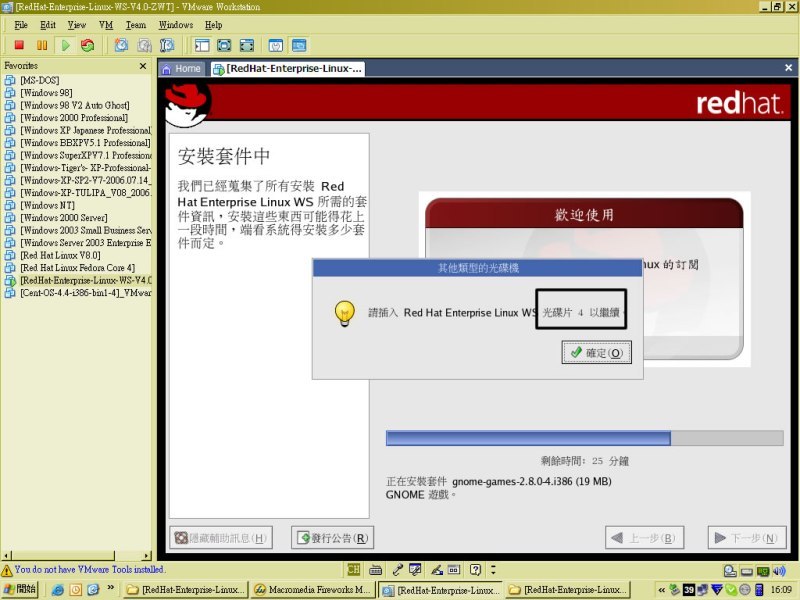Close the Favorites panel
This screenshot has width=800, height=600.
click(x=143, y=66)
